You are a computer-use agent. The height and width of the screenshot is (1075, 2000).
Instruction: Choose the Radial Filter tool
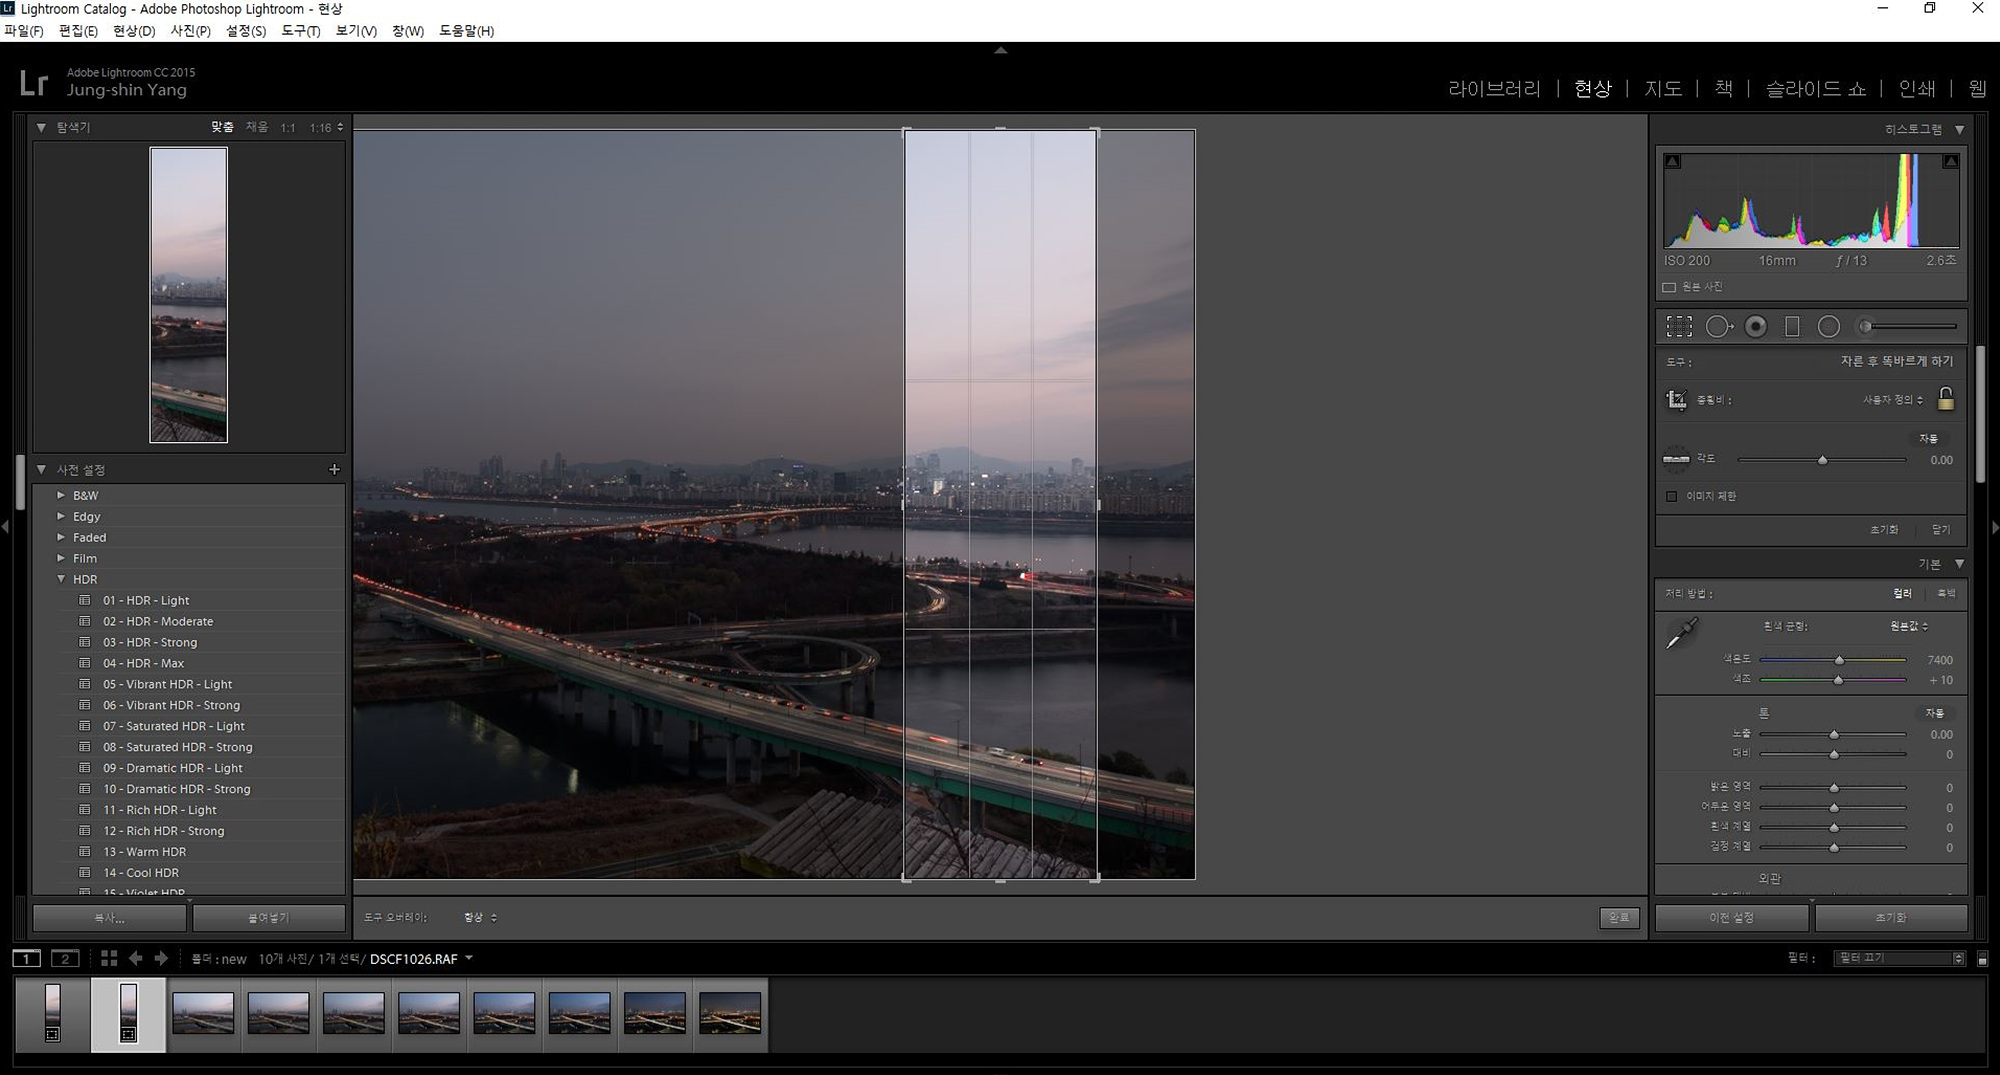[1828, 326]
